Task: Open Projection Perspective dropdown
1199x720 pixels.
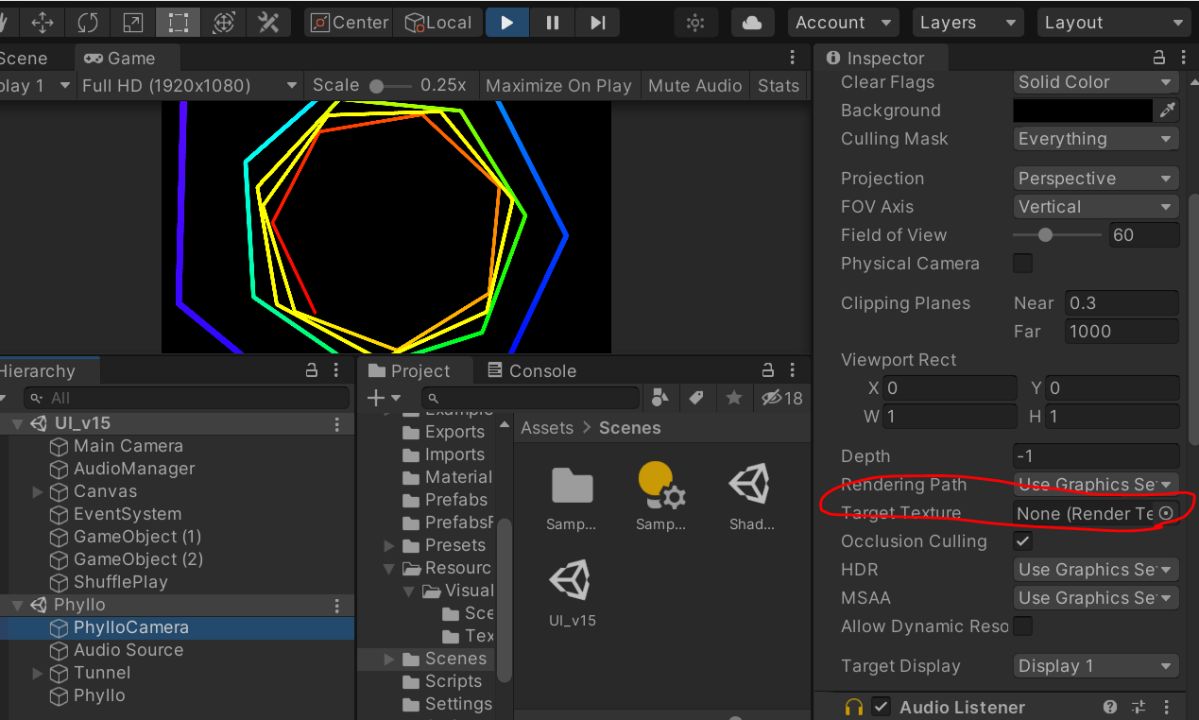Action: tap(1095, 178)
